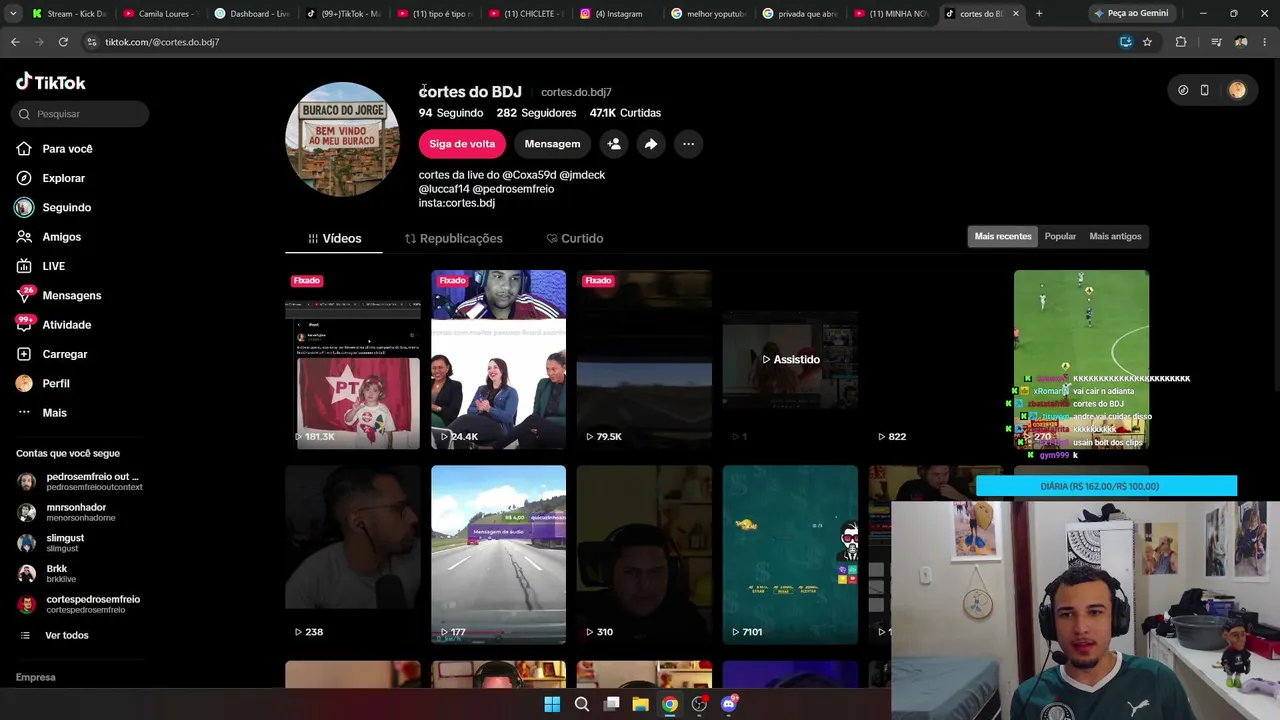Image resolution: width=1280 pixels, height=720 pixels.
Task: Click the add-friend icon beside Mensagem
Action: tap(614, 144)
